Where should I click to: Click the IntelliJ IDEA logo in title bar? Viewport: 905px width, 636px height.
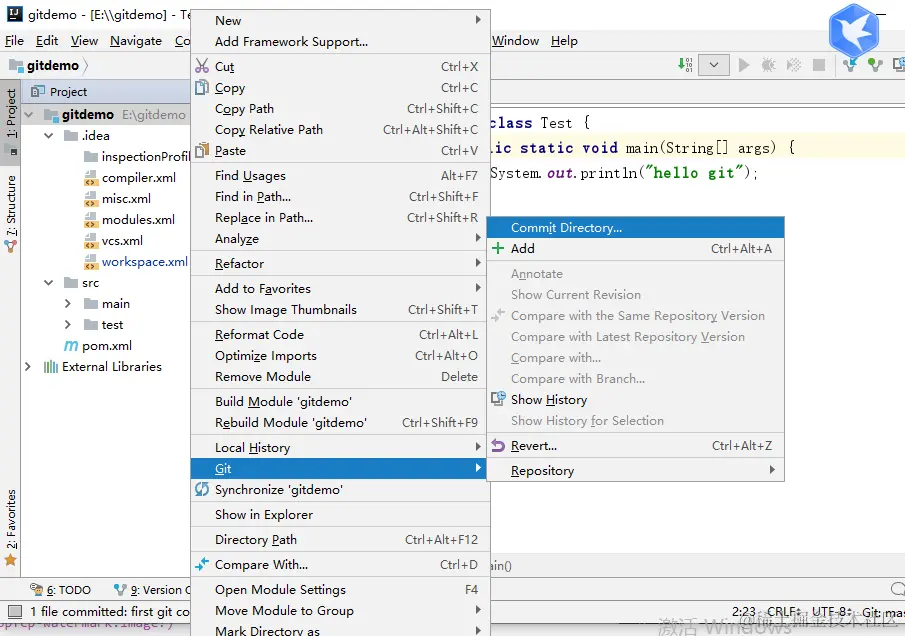click(x=14, y=14)
